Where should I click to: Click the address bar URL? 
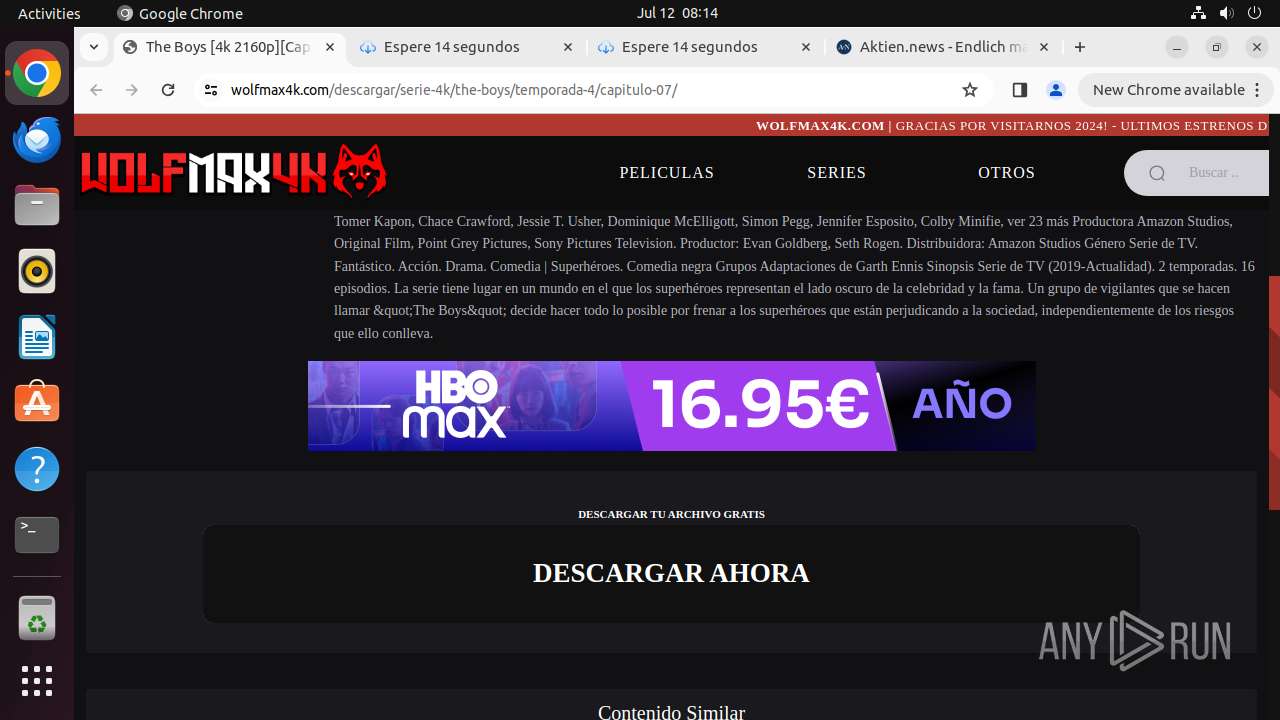[454, 90]
